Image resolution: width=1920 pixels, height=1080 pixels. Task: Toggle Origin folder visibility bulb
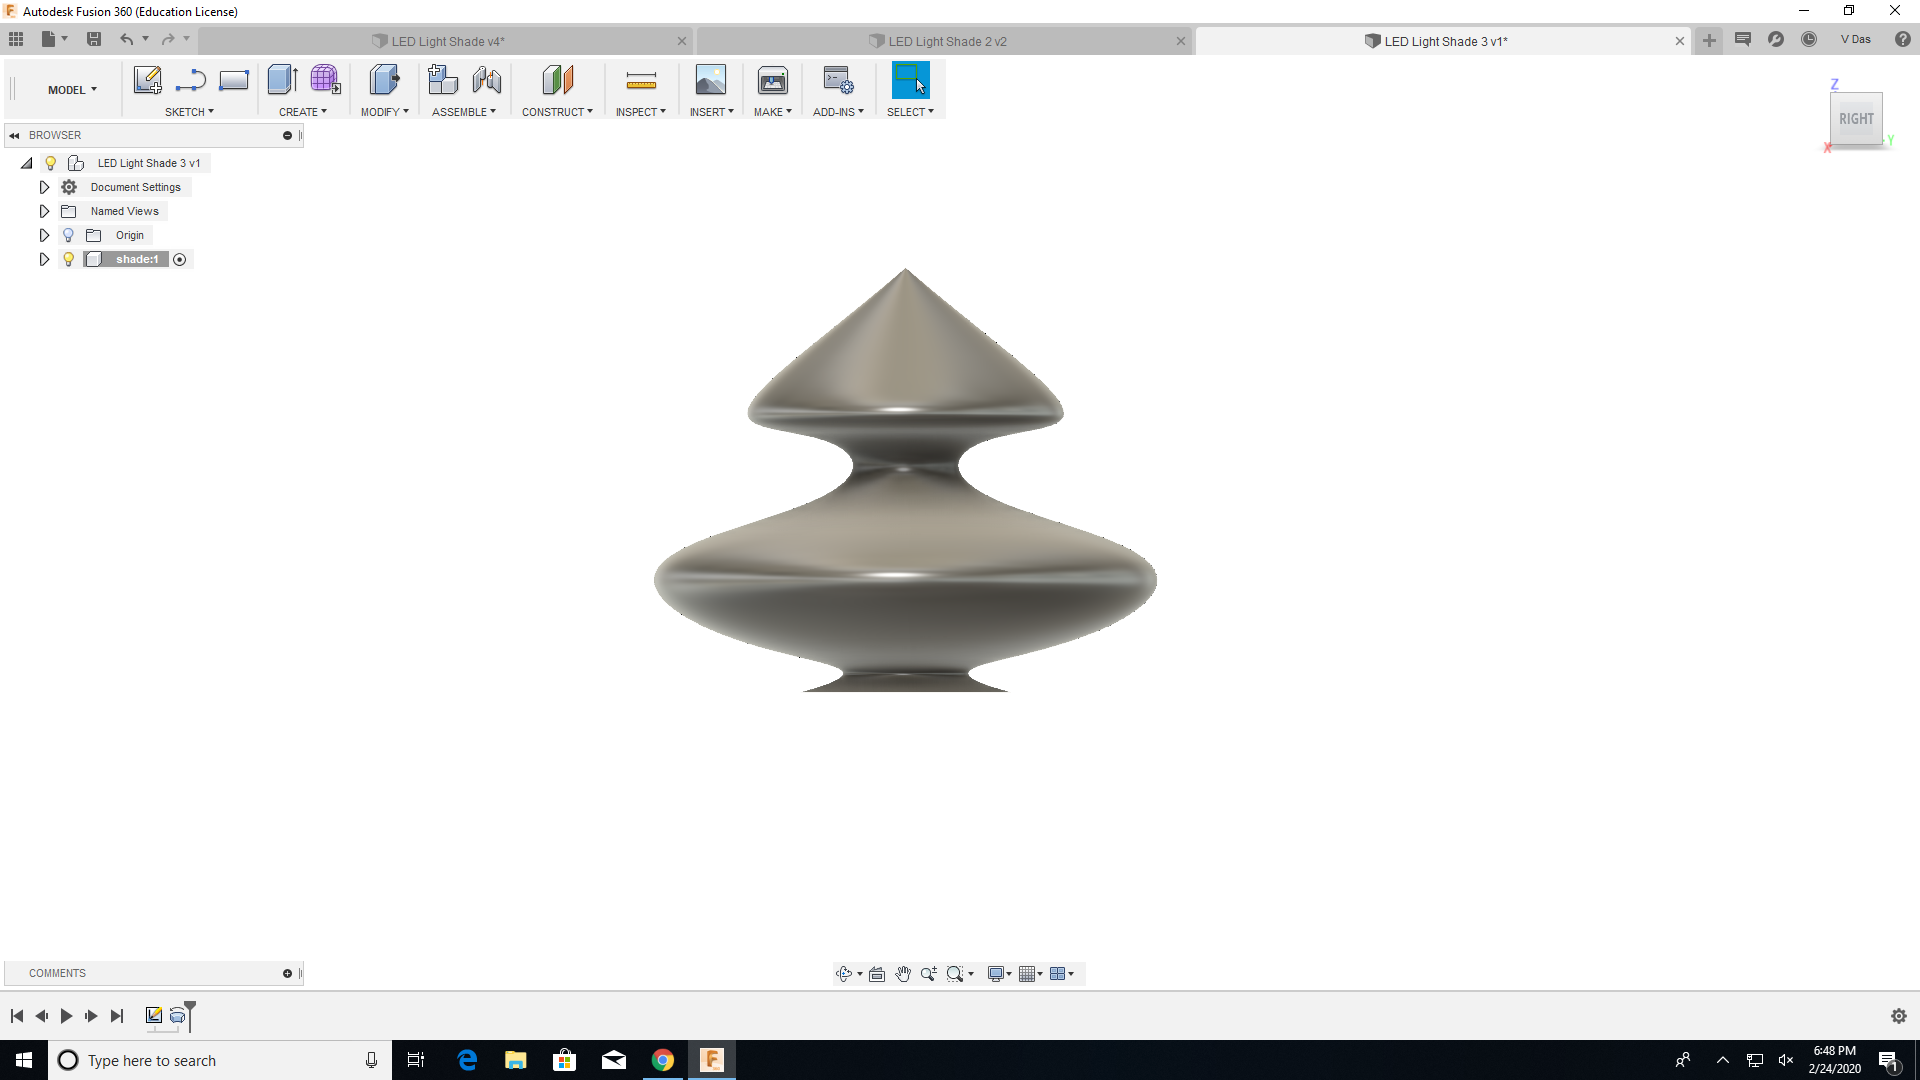[69, 235]
